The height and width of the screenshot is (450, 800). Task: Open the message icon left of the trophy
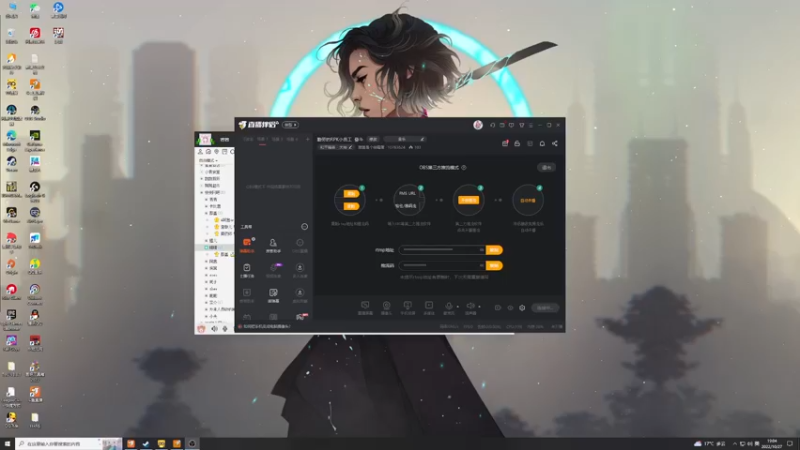click(511, 125)
